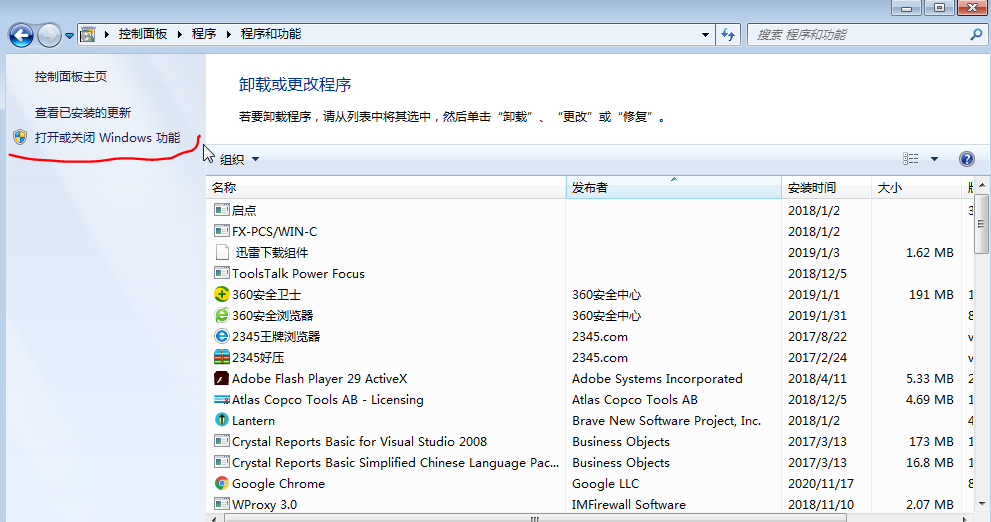Open 打开或关闭 Windows 功能 link

(x=107, y=138)
